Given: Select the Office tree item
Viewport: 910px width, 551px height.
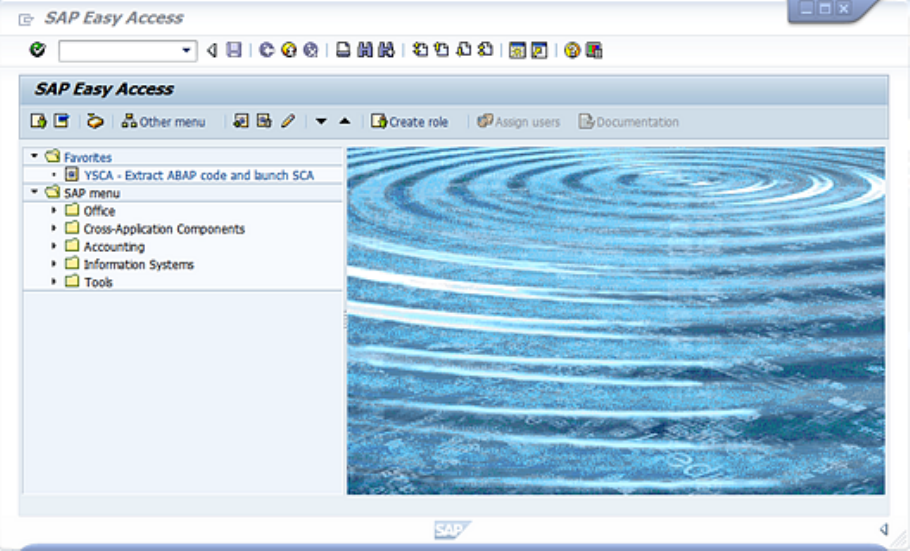Looking at the screenshot, I should tap(99, 211).
